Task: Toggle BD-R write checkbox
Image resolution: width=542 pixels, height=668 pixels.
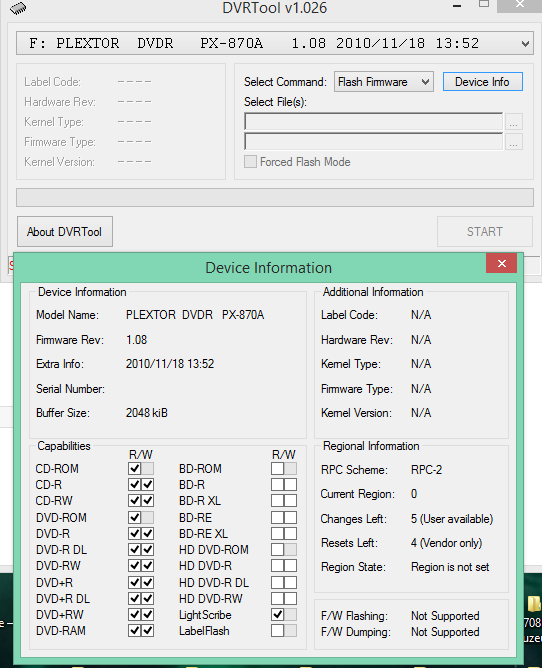Action: click(291, 485)
